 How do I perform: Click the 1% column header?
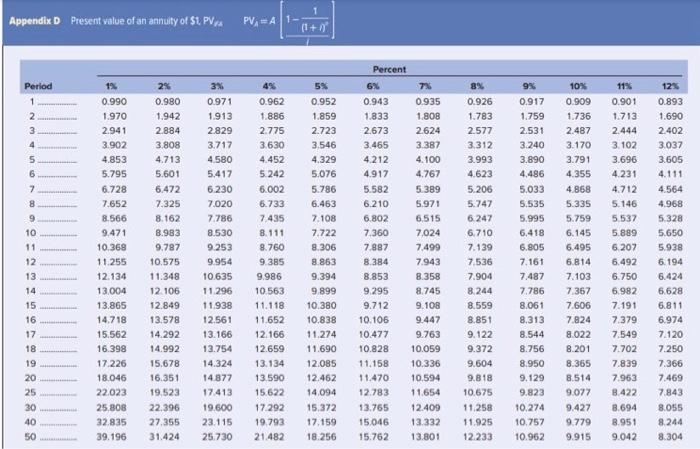pos(111,86)
